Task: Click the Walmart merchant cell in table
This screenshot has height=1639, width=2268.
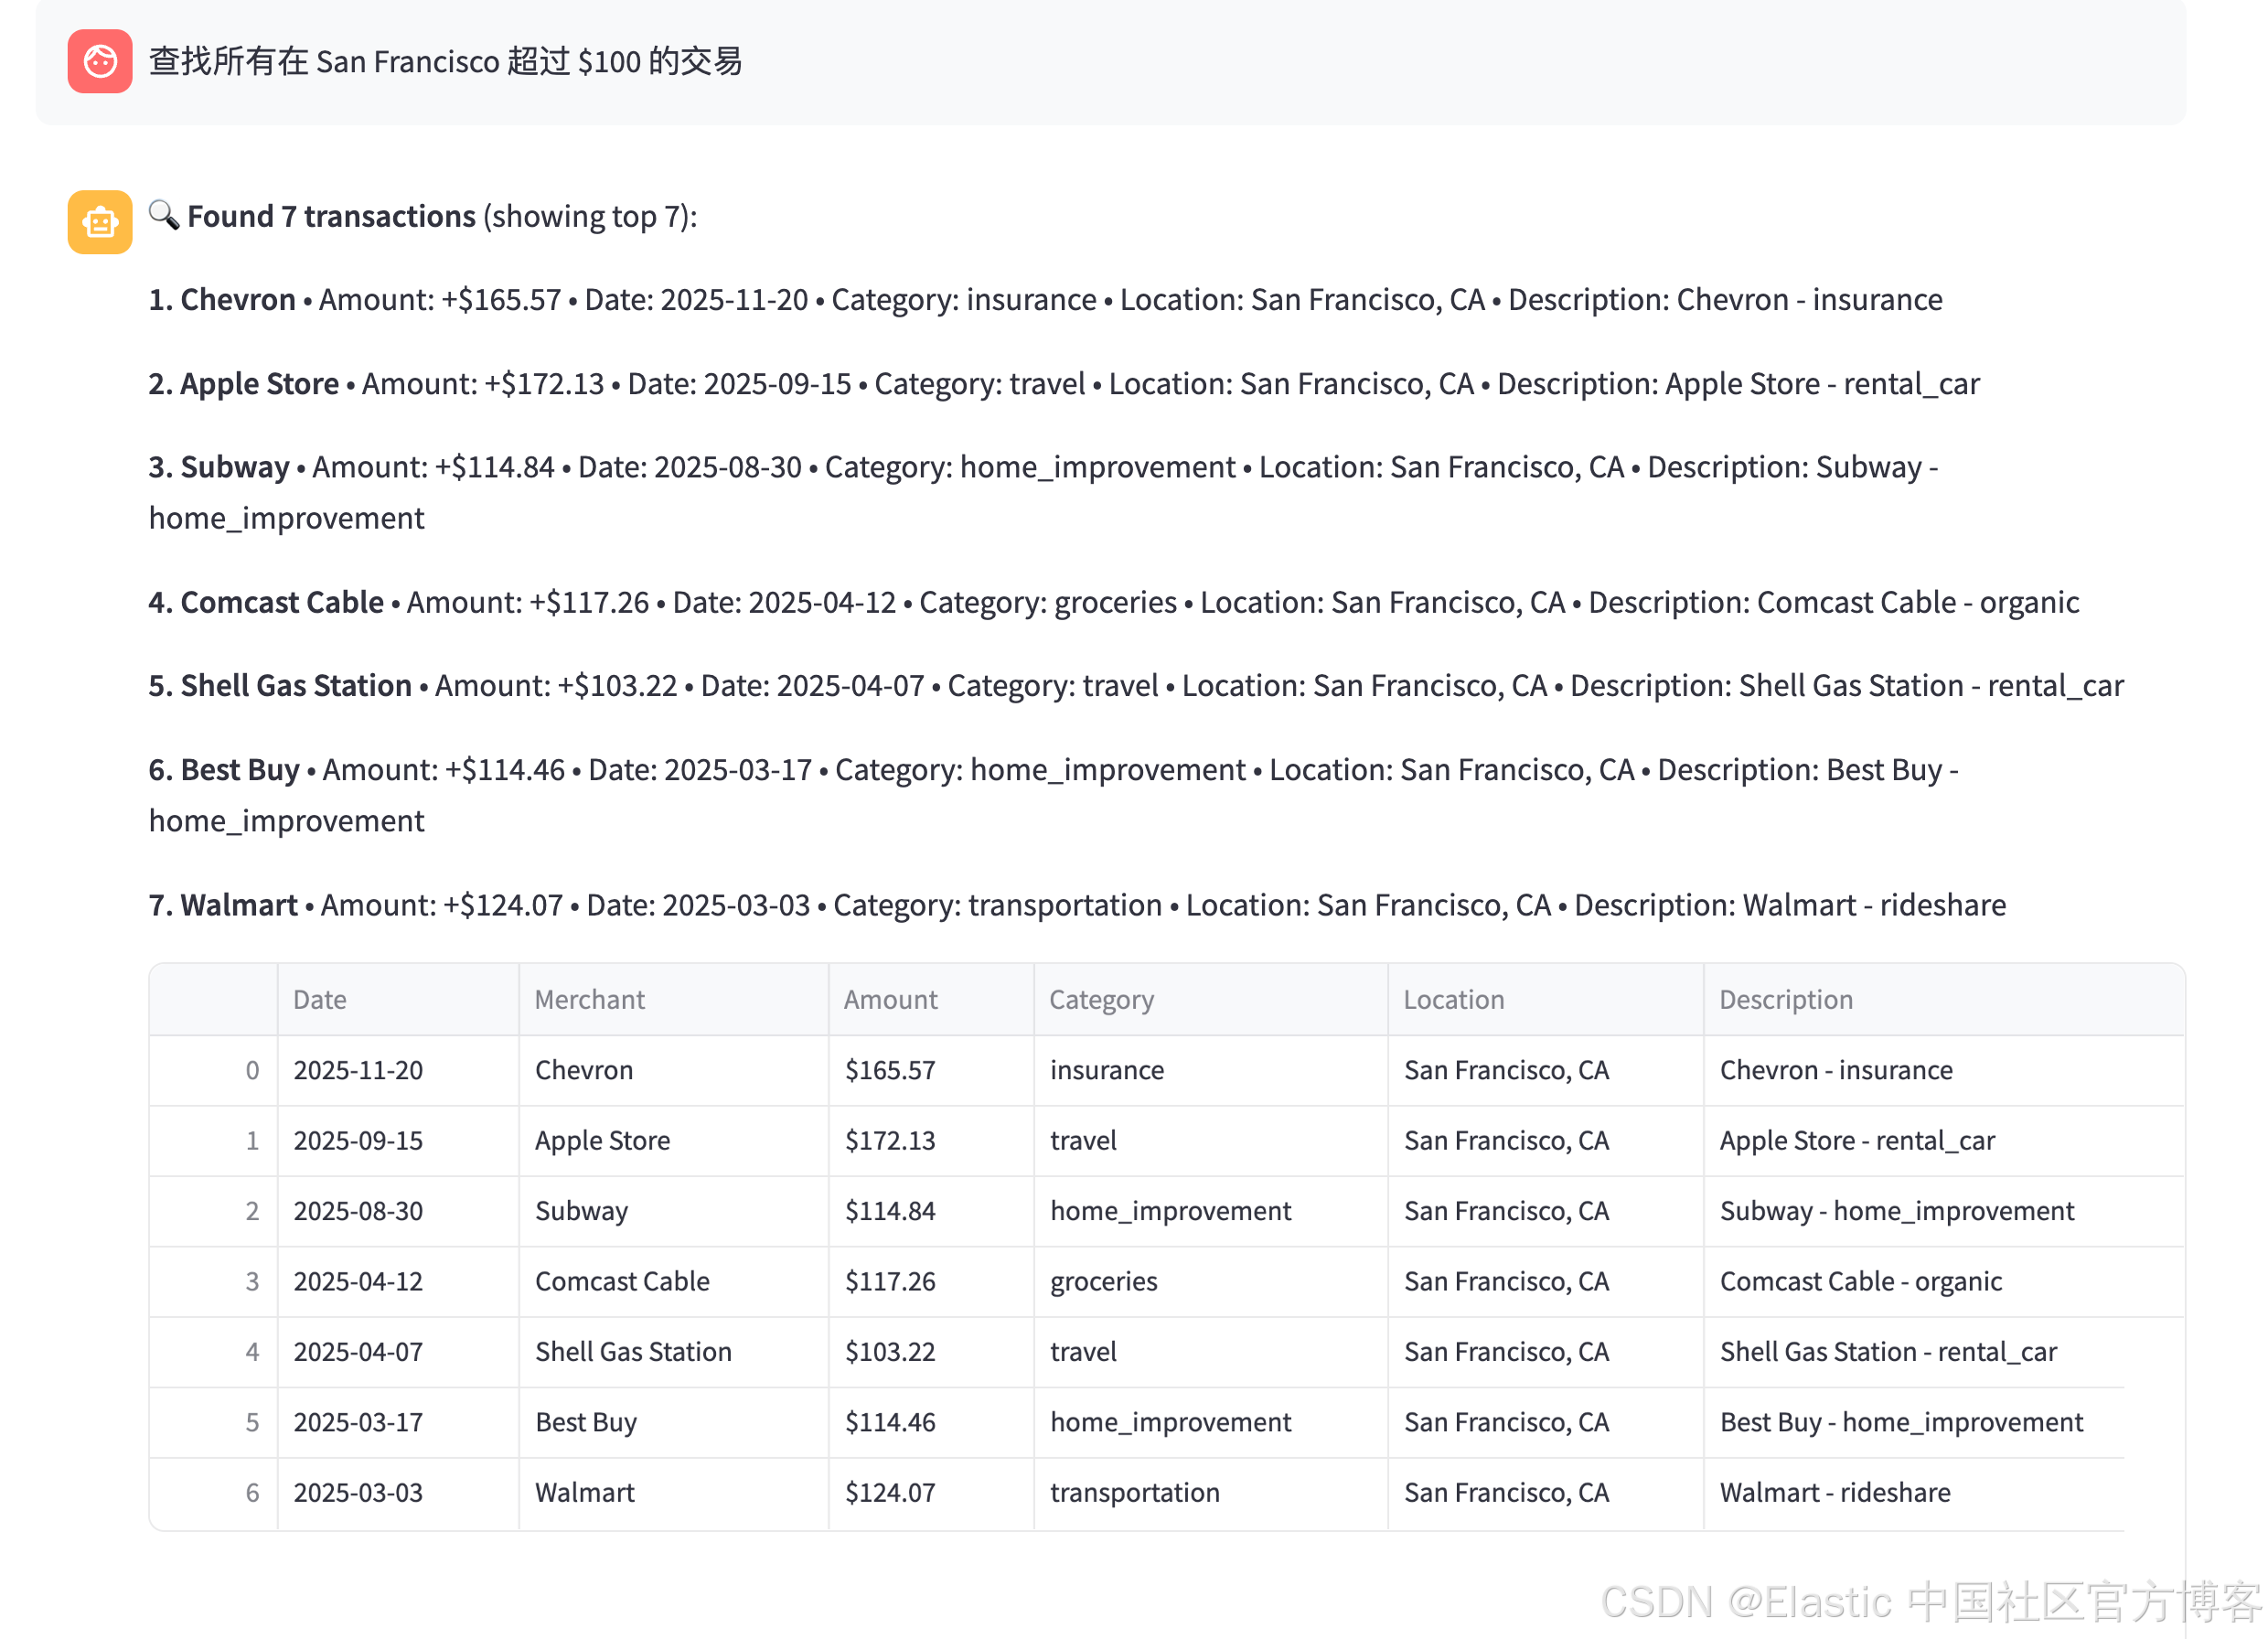Action: pyautogui.click(x=674, y=1493)
